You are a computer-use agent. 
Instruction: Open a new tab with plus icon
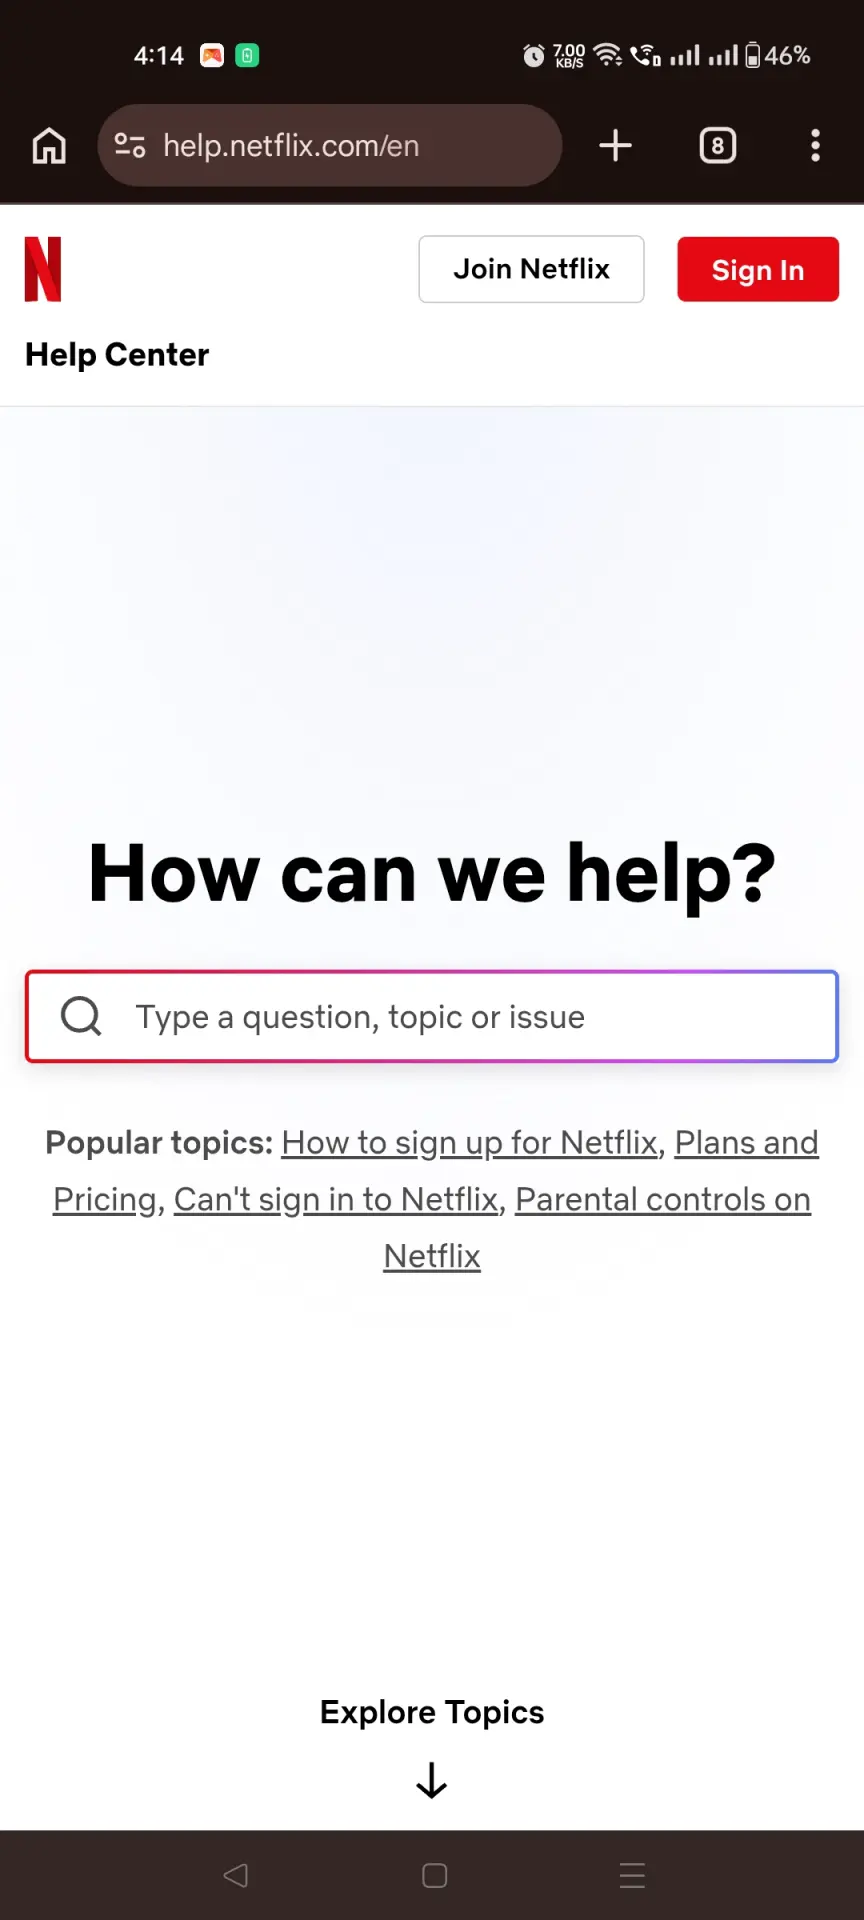615,146
